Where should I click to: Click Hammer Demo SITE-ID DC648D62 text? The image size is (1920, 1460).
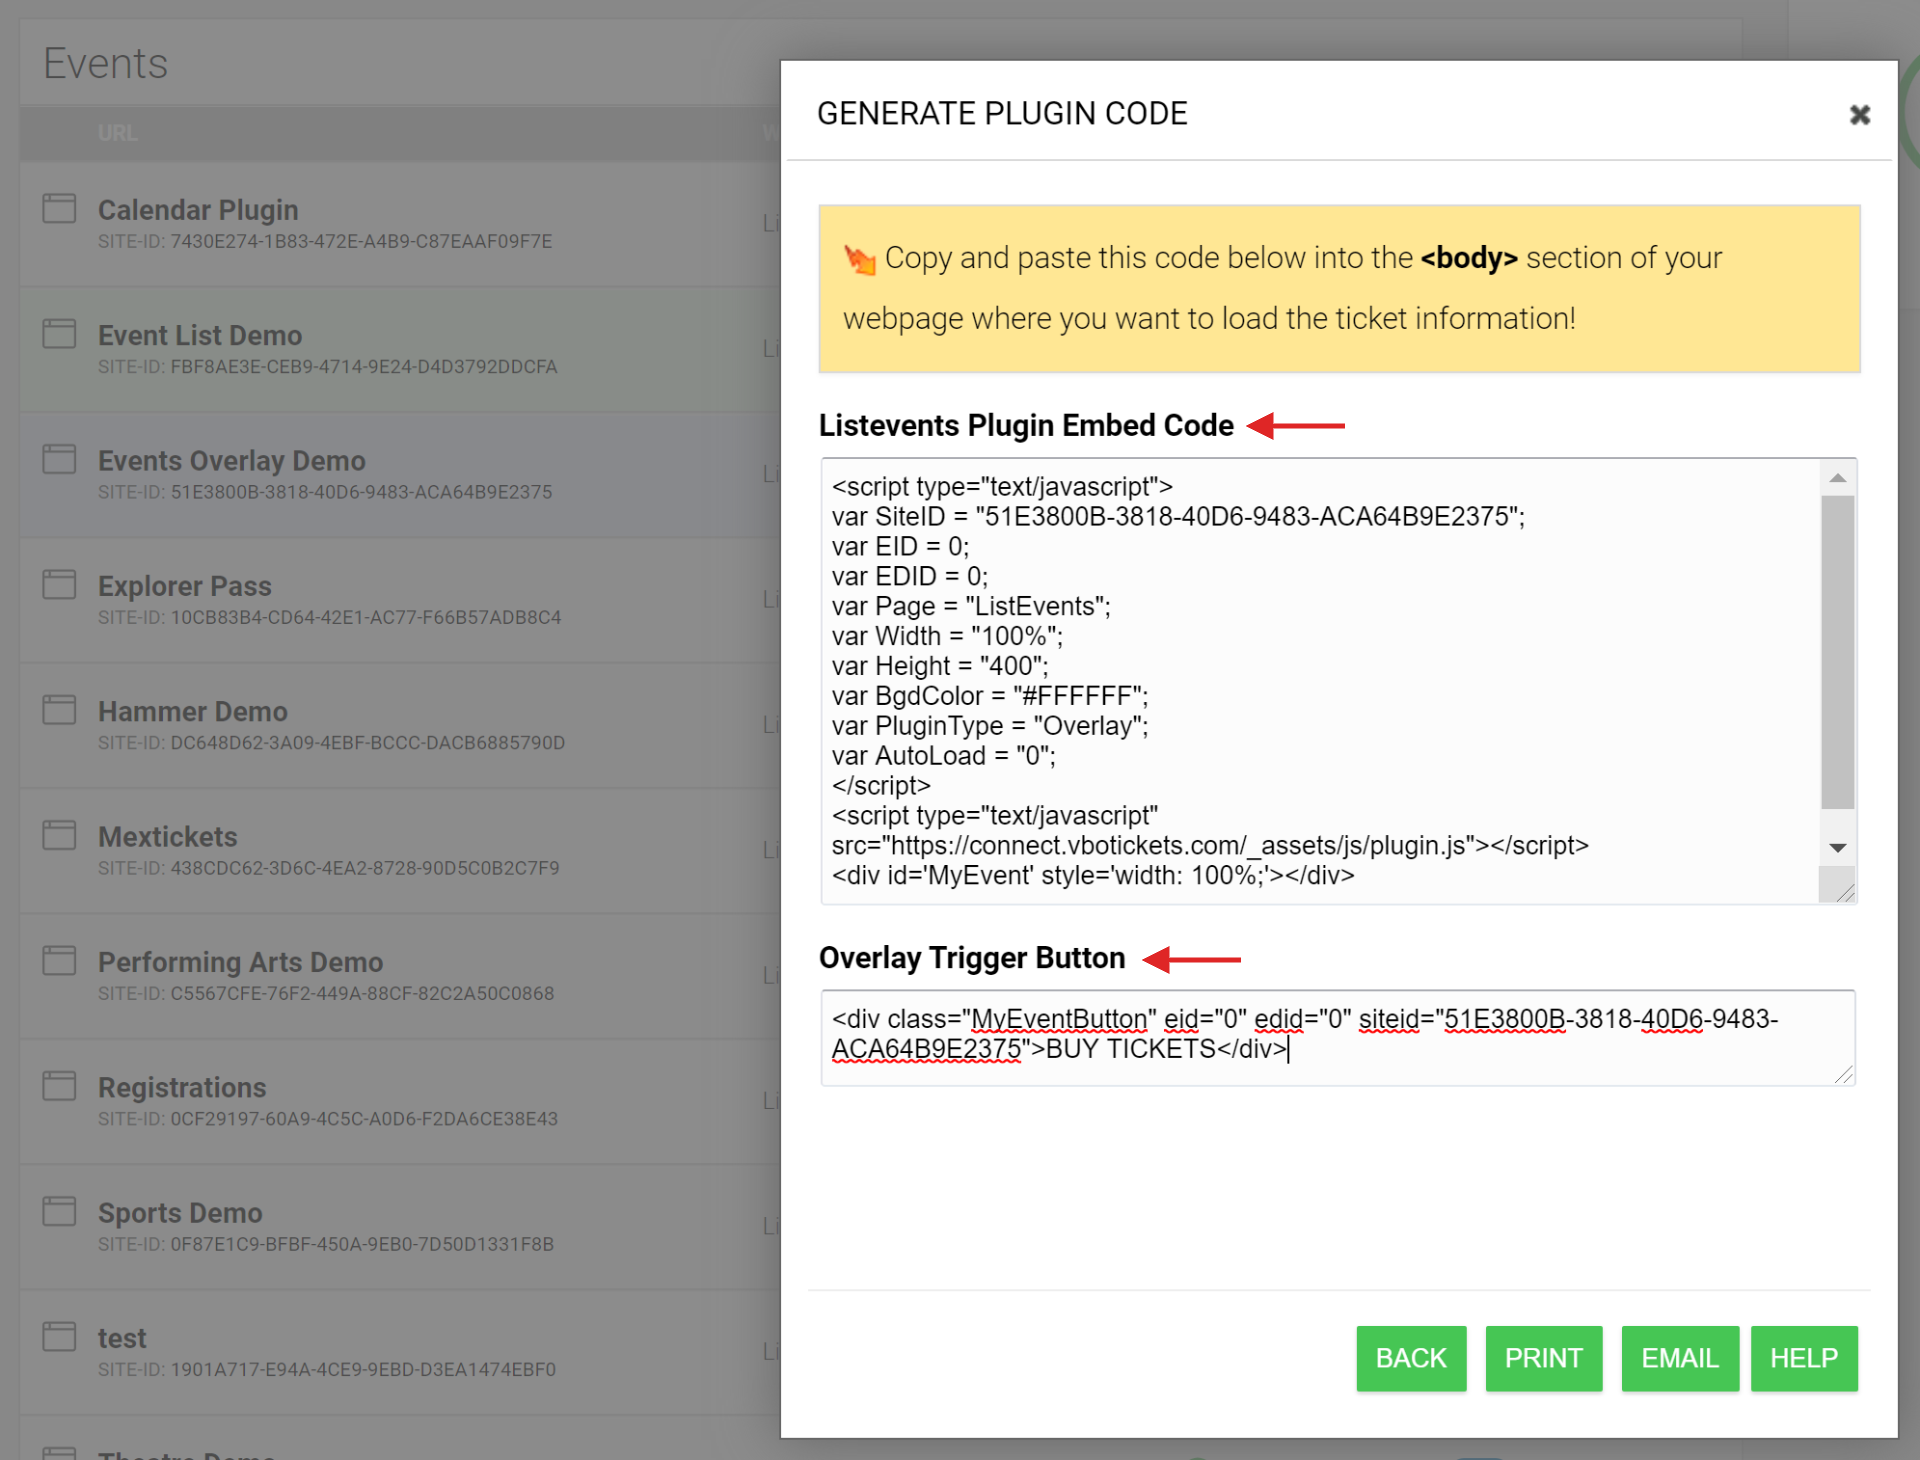332,743
